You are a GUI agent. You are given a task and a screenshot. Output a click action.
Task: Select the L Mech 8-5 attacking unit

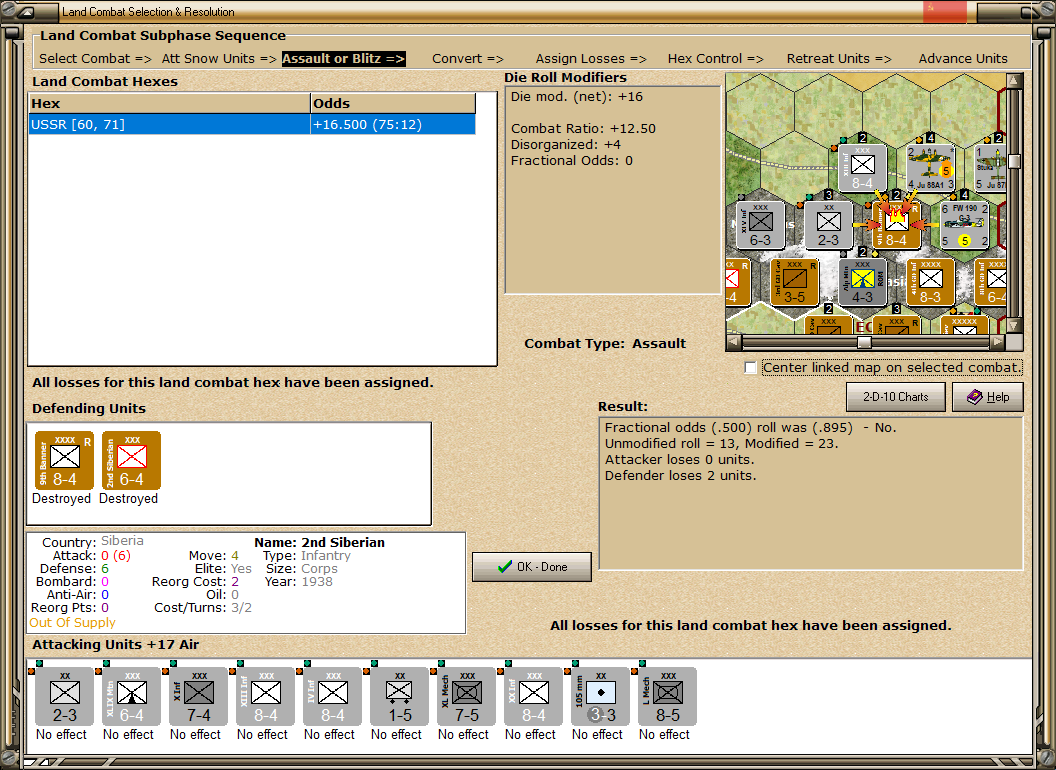tap(667, 697)
